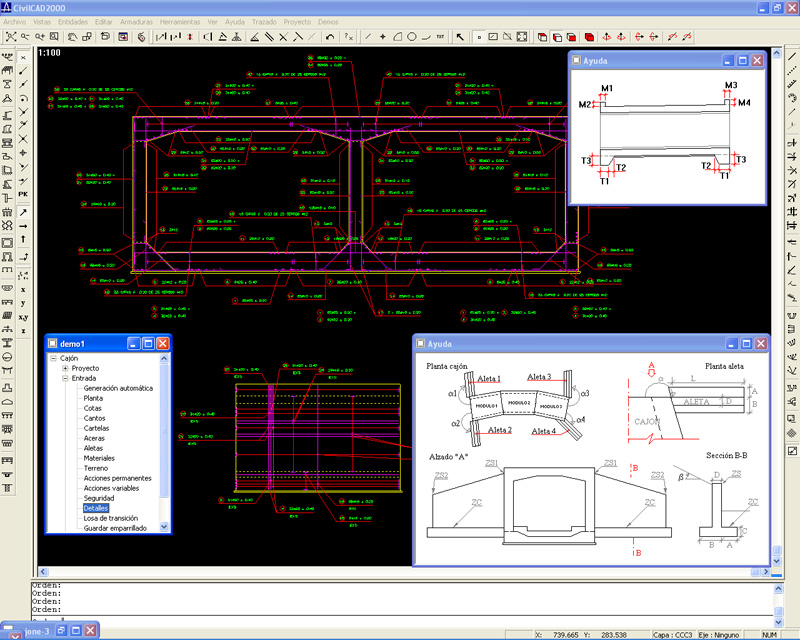Collapse the Entrada tree node
The image size is (800, 640).
pyautogui.click(x=65, y=378)
